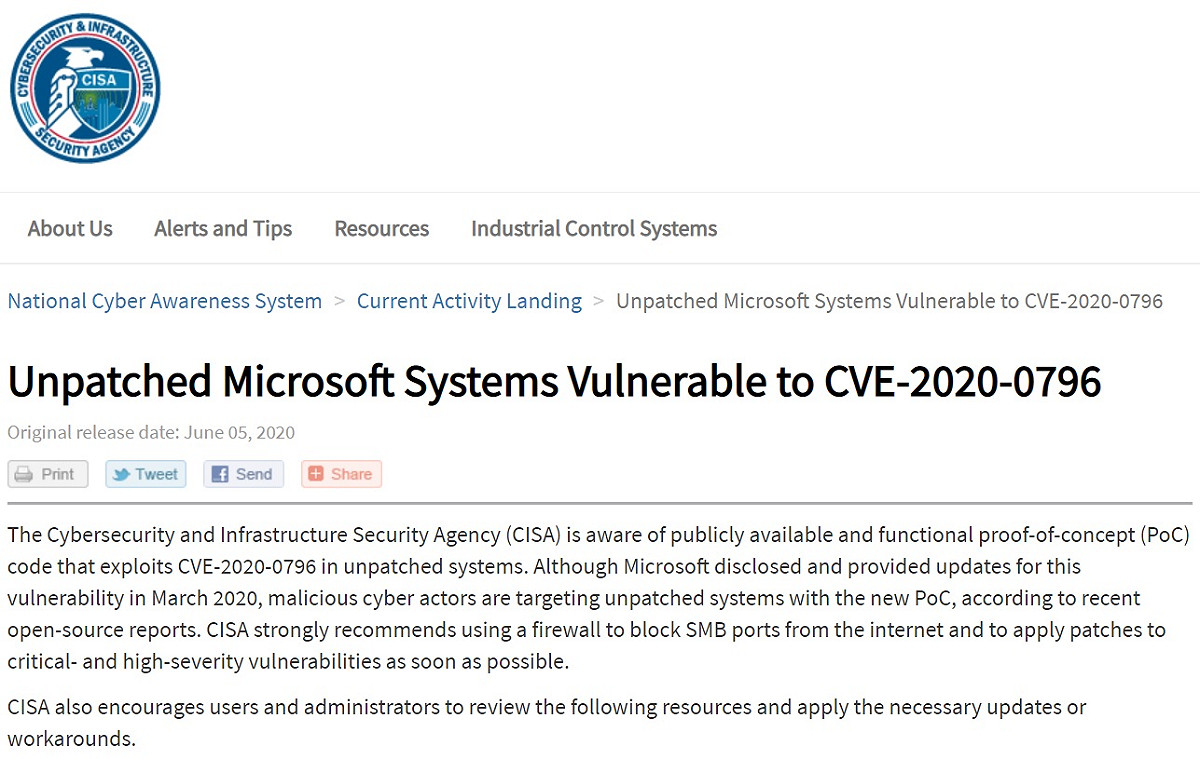Open the Alerts and Tips menu
The height and width of the screenshot is (759, 1200).
(223, 228)
